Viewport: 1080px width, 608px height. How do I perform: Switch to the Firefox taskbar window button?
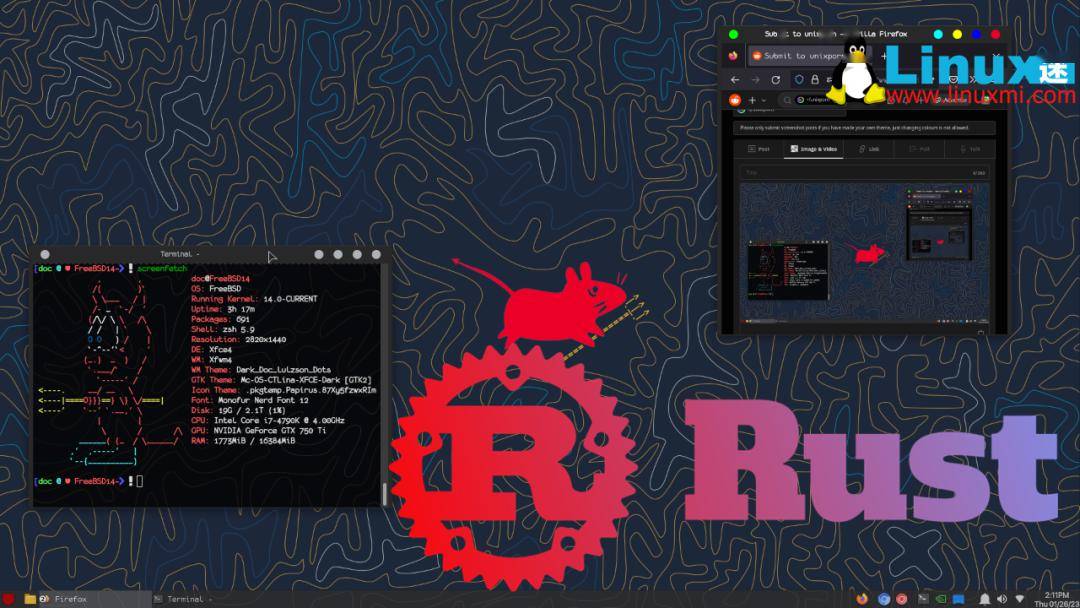[x=93, y=599]
